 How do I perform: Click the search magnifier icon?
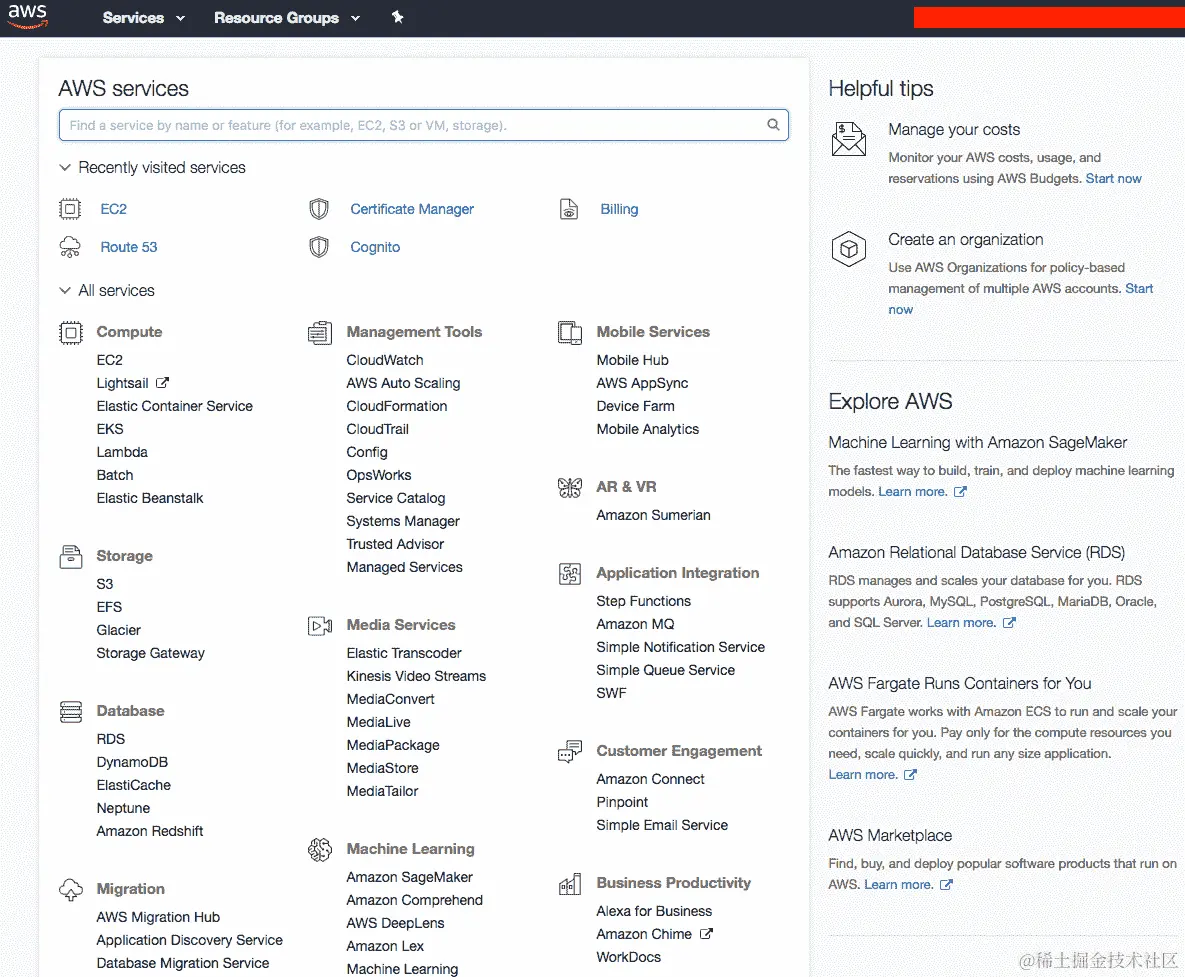click(x=773, y=125)
